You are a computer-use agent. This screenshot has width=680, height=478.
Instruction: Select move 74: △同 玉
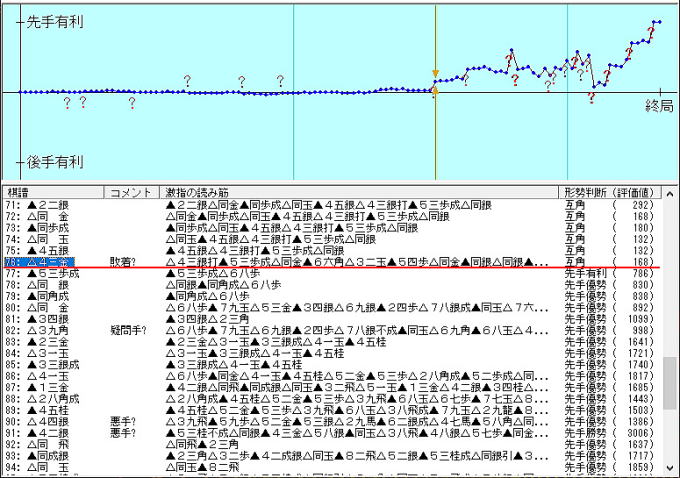click(x=38, y=239)
